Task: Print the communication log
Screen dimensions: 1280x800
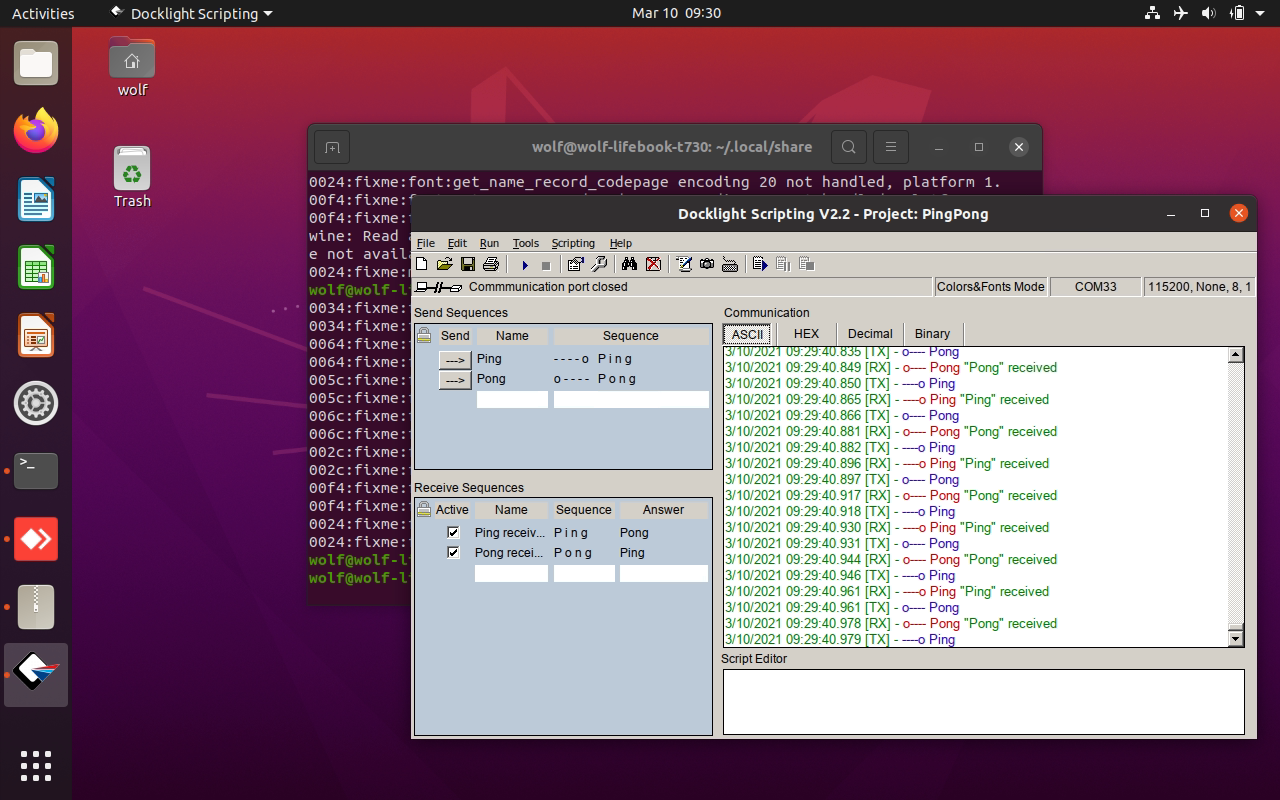Action: tap(490, 264)
